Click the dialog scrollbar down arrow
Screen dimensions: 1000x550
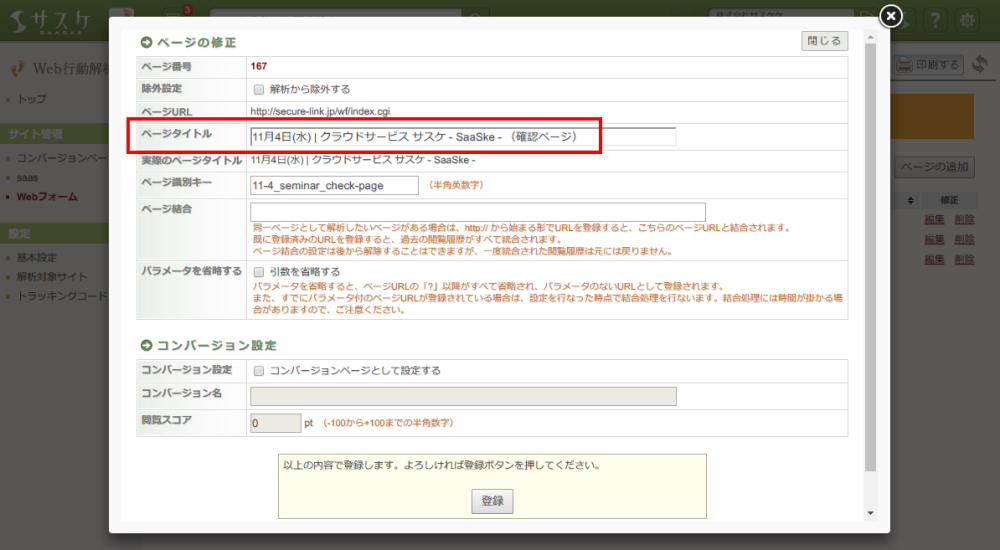point(869,512)
